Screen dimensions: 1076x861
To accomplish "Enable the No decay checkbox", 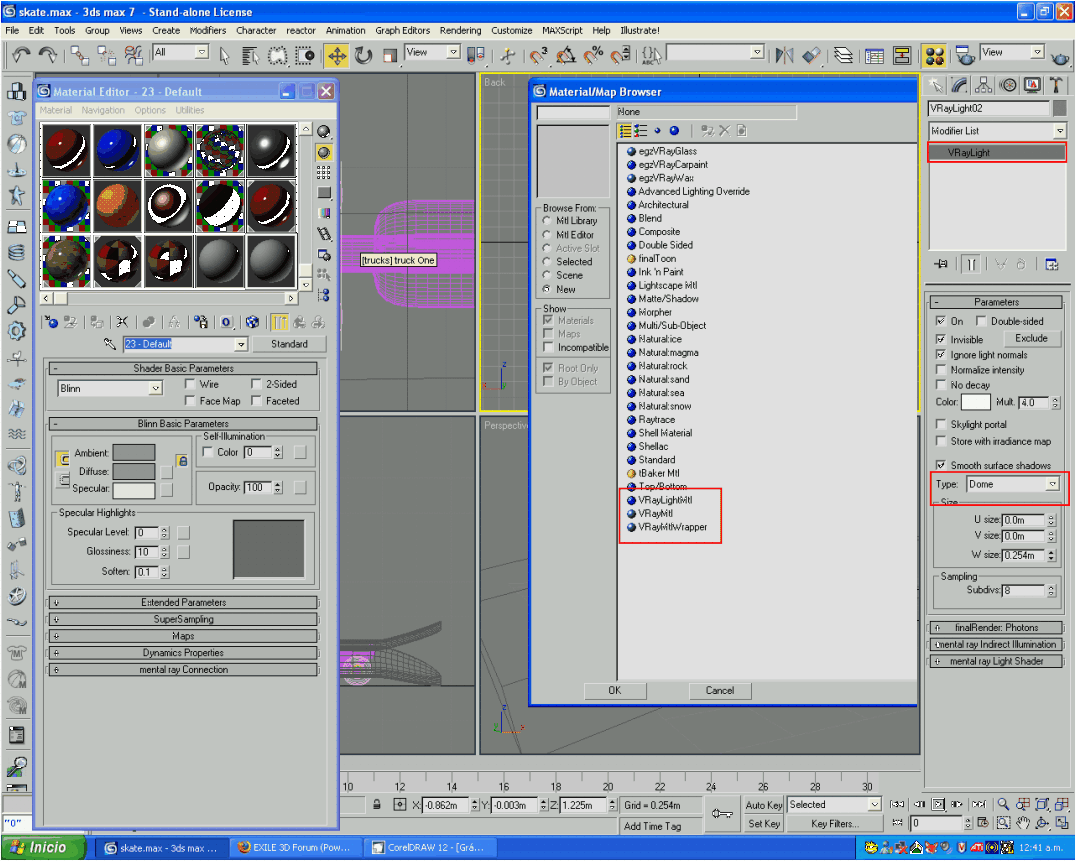I will 941,385.
